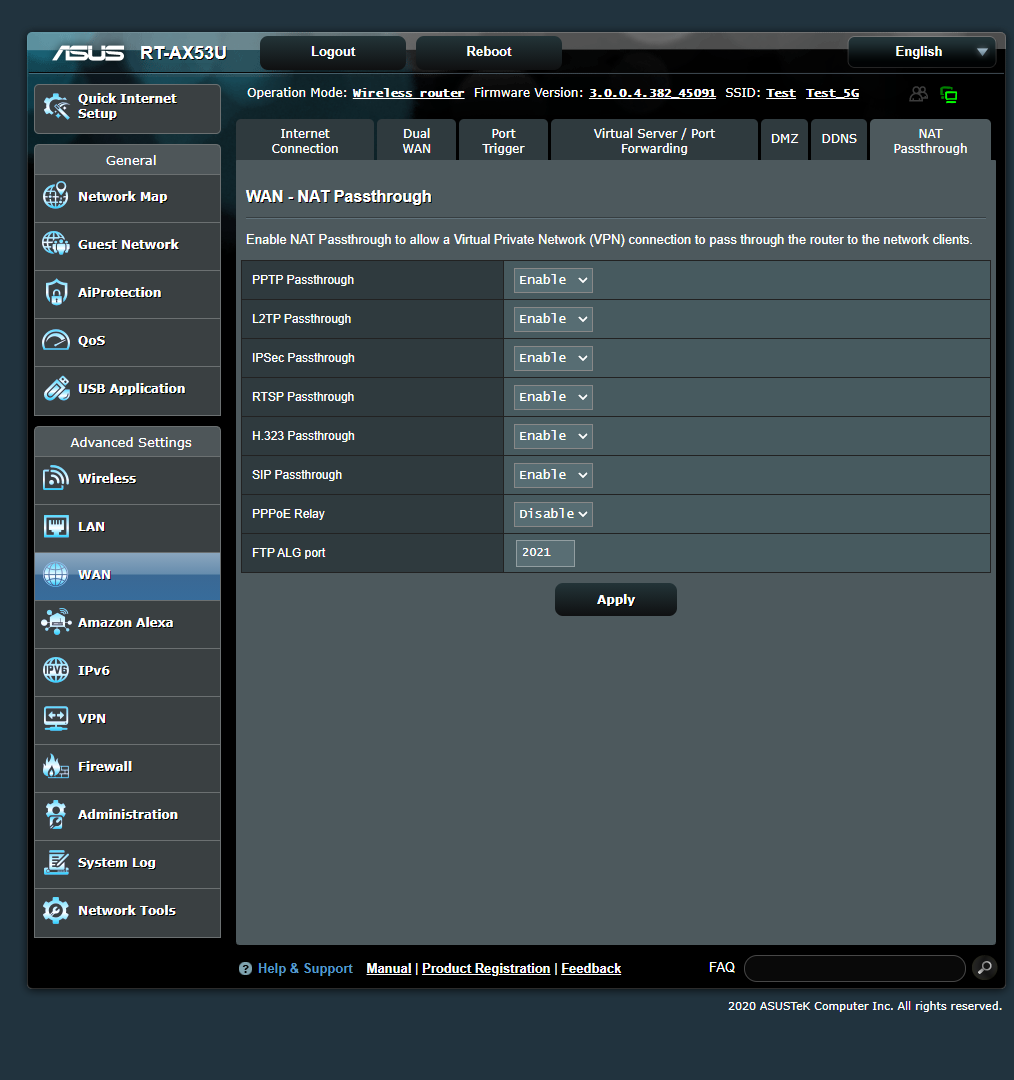Click the Help & Support link text
This screenshot has width=1014, height=1080.
[x=305, y=968]
